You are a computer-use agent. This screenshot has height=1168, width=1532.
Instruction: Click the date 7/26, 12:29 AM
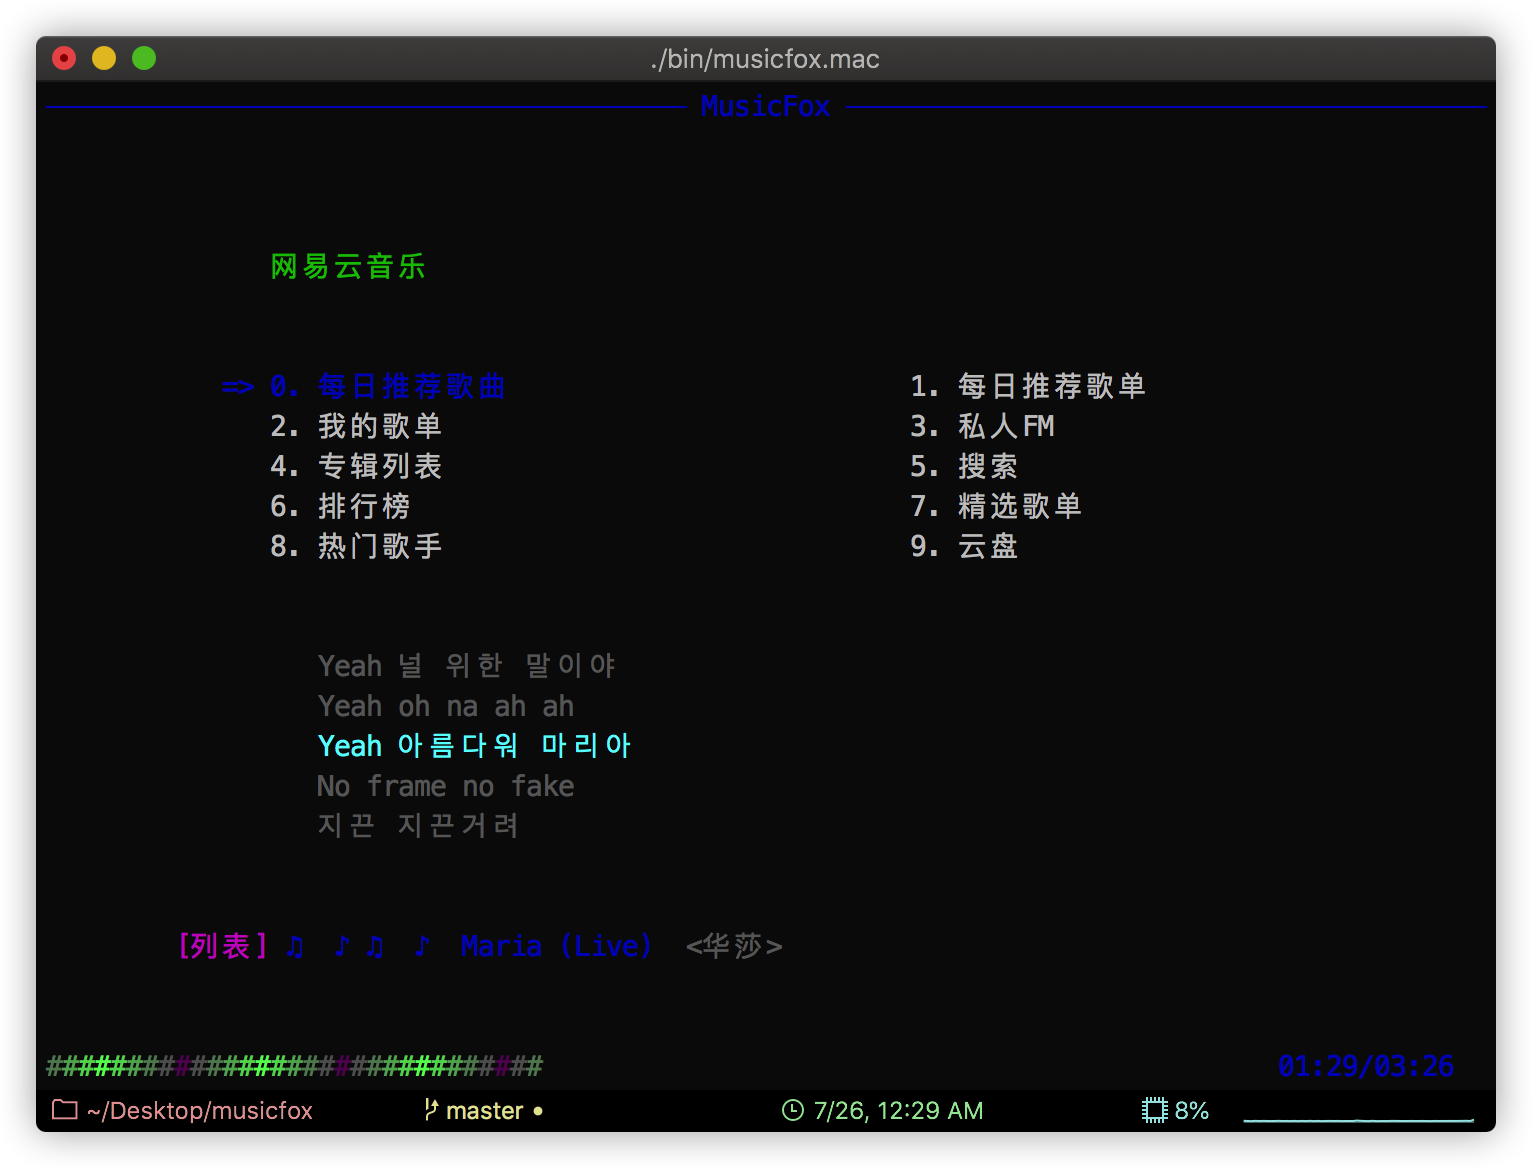[898, 1111]
